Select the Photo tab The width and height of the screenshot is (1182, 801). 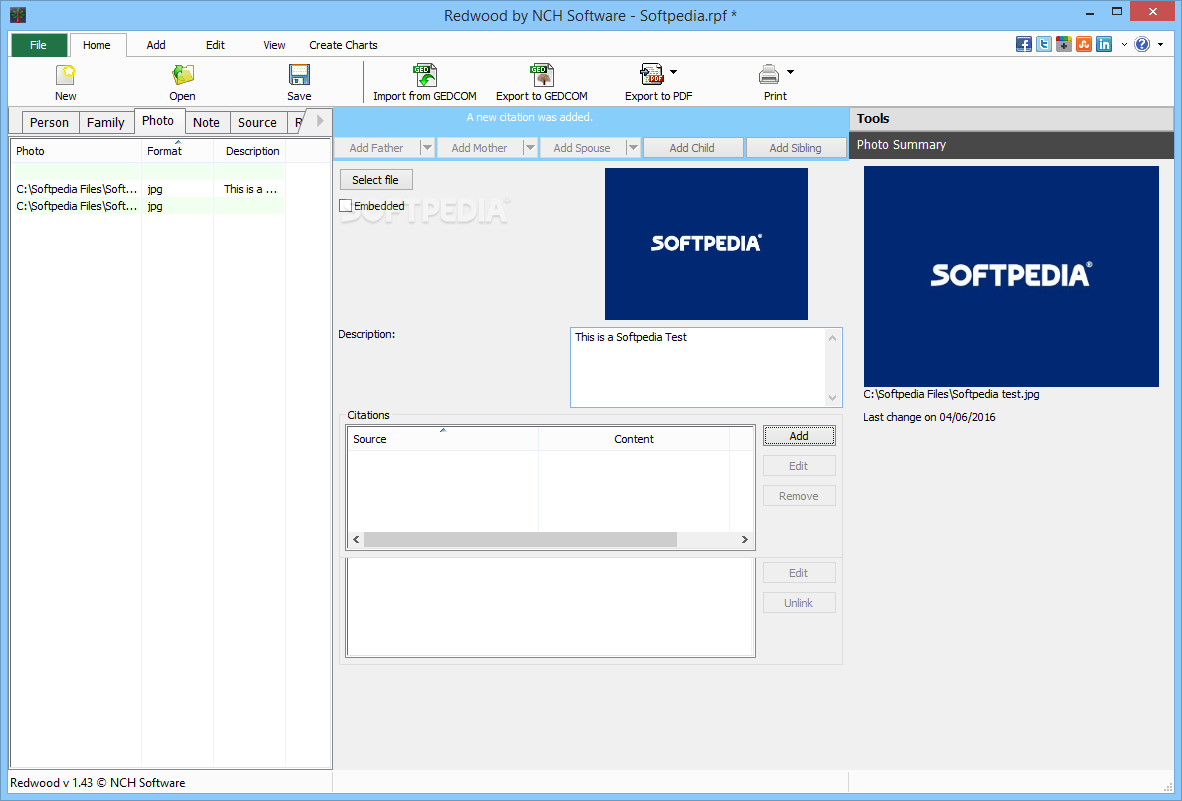(158, 121)
